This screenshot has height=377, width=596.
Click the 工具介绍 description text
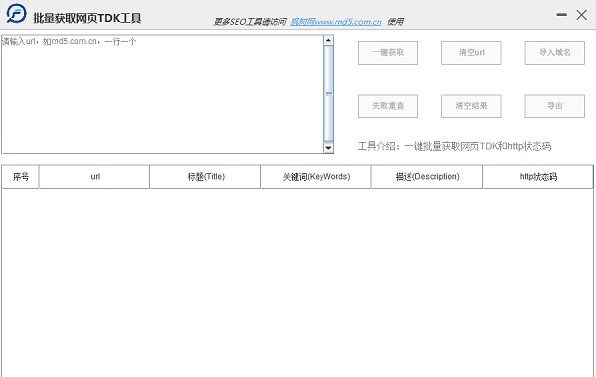(x=454, y=146)
